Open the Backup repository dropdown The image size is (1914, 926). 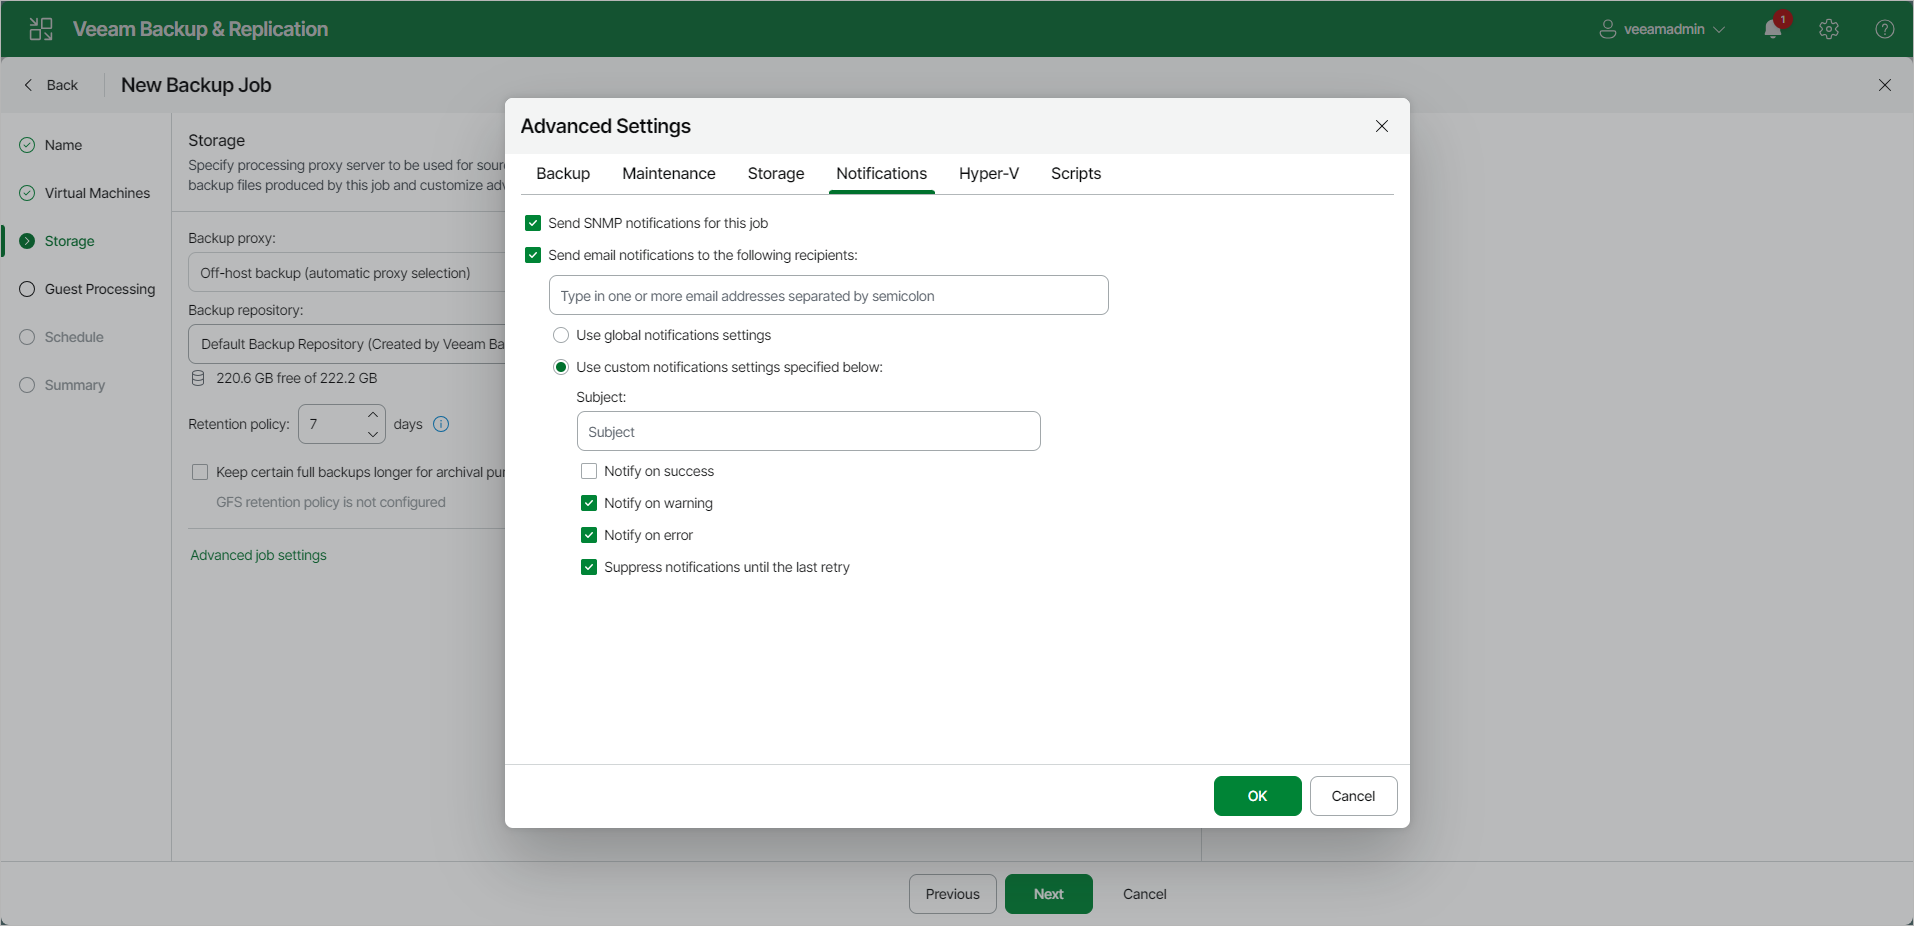(x=347, y=344)
